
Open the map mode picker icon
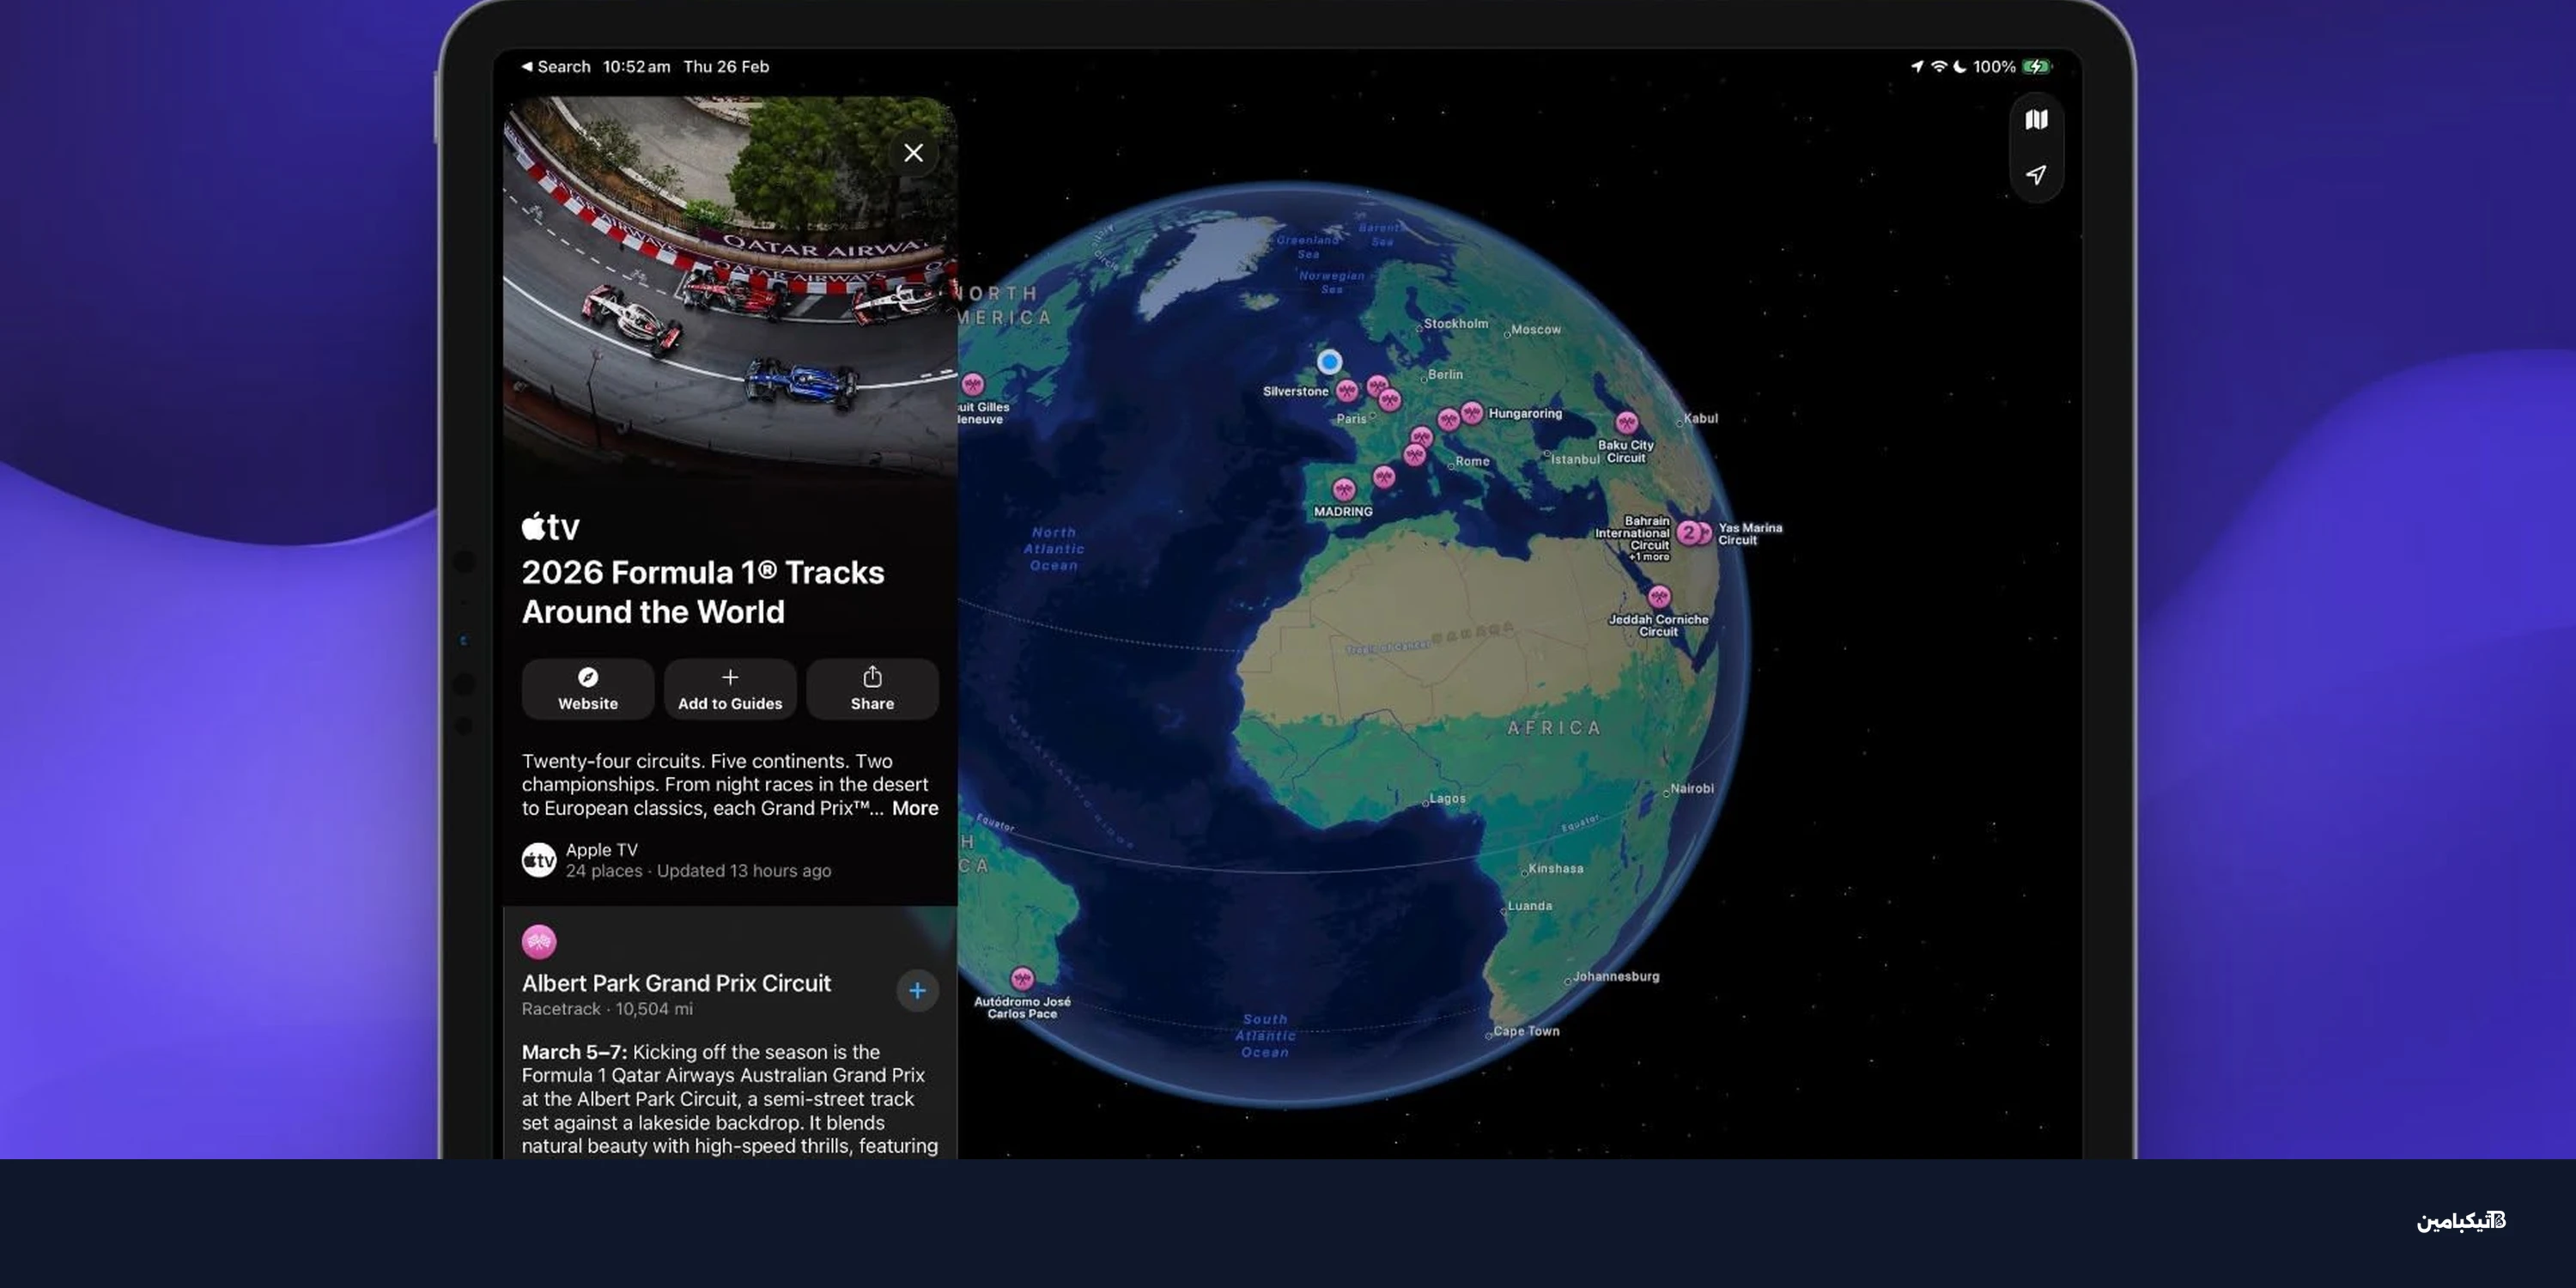[2036, 120]
